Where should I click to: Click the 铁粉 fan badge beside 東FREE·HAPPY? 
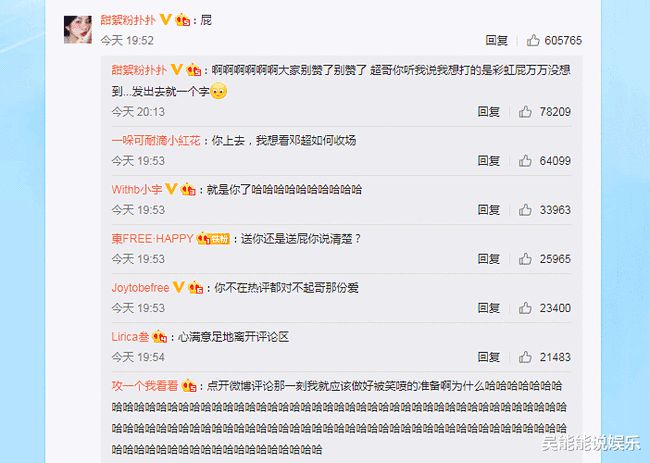coord(220,239)
